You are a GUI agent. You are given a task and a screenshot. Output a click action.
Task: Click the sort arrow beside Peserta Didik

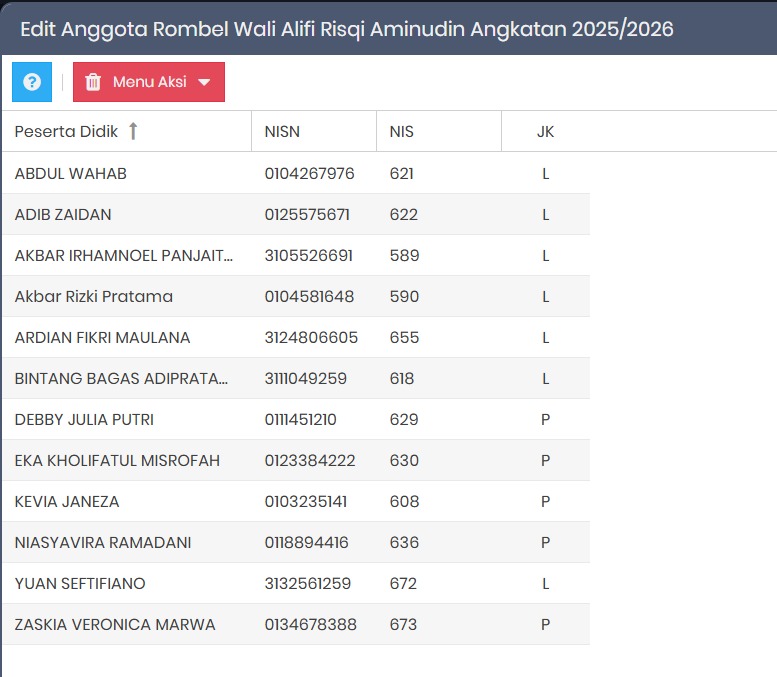pos(133,131)
